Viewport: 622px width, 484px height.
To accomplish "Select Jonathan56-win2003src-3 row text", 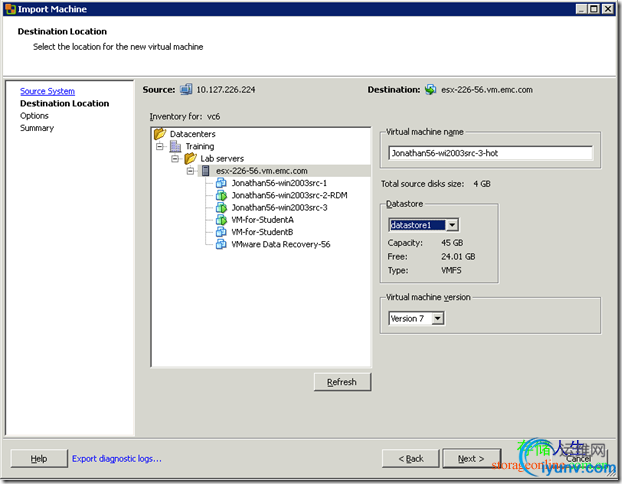I will pos(280,208).
